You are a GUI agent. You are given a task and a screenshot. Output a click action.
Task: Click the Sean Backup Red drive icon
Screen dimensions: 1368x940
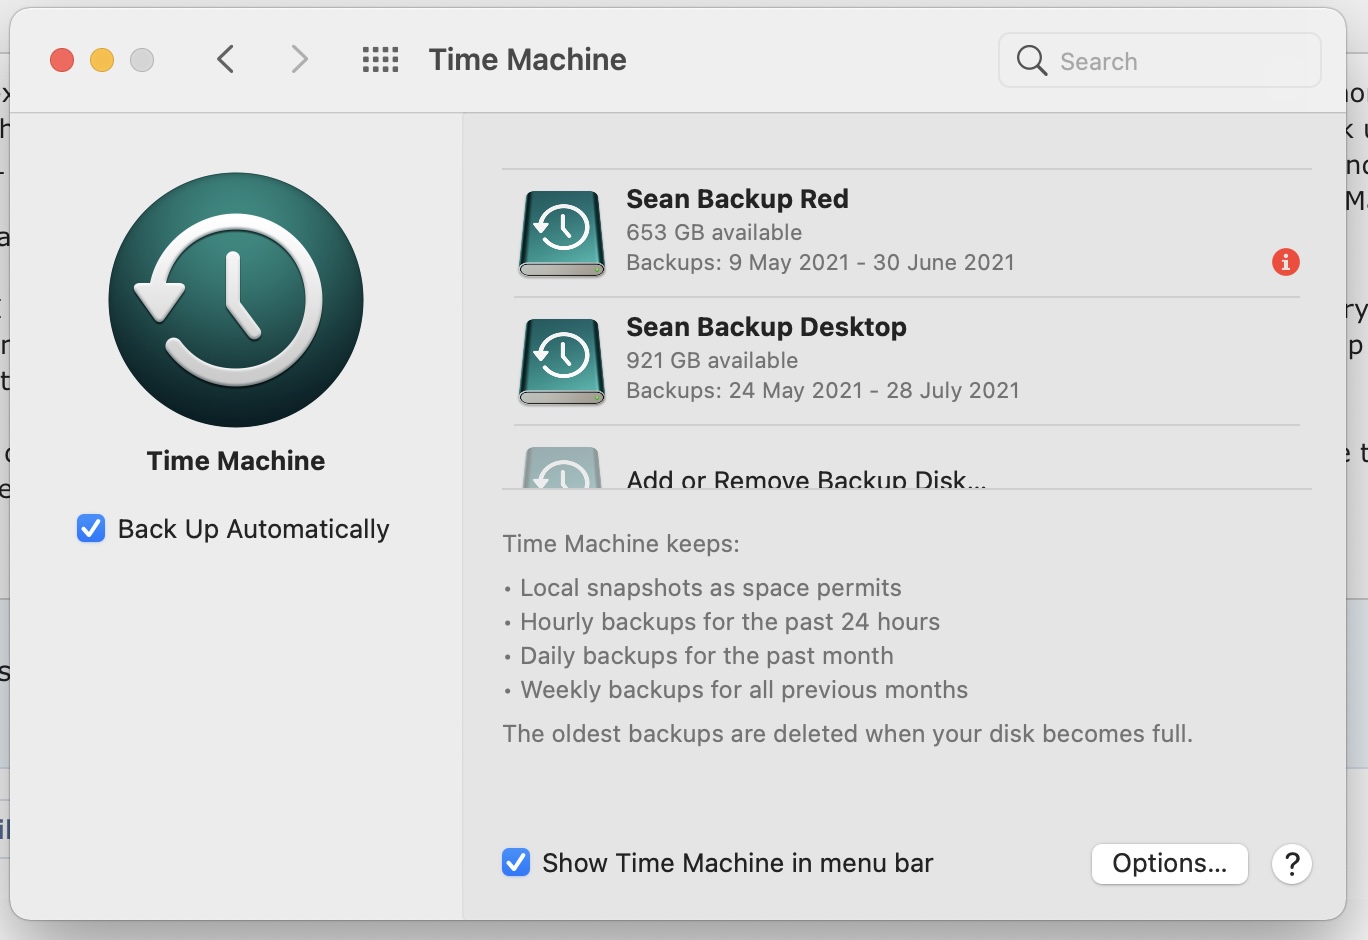pyautogui.click(x=562, y=233)
